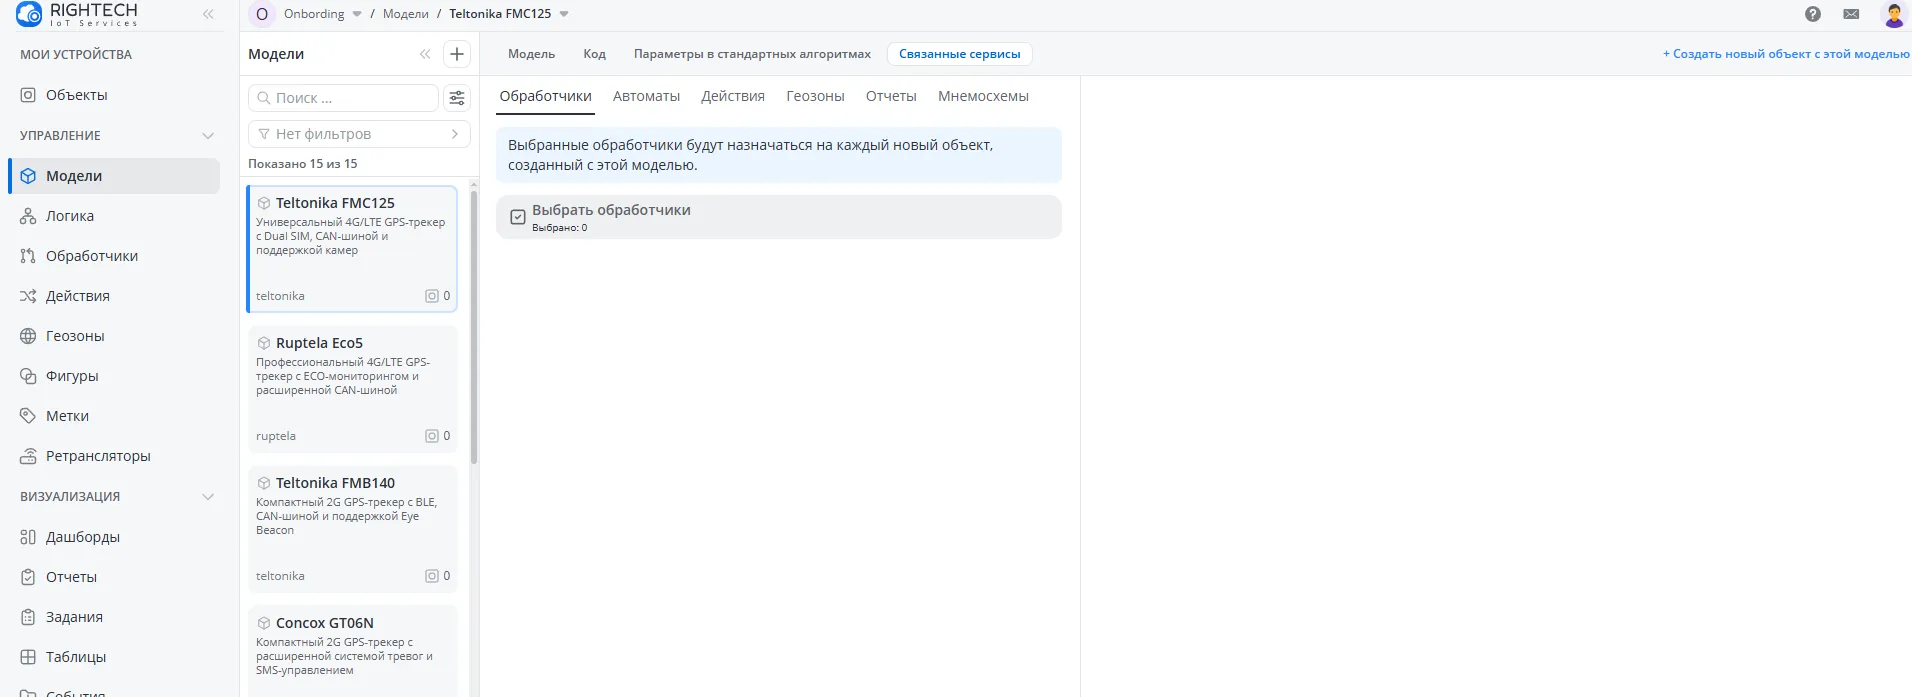
Task: Open the user profile avatar
Action: (x=1894, y=14)
